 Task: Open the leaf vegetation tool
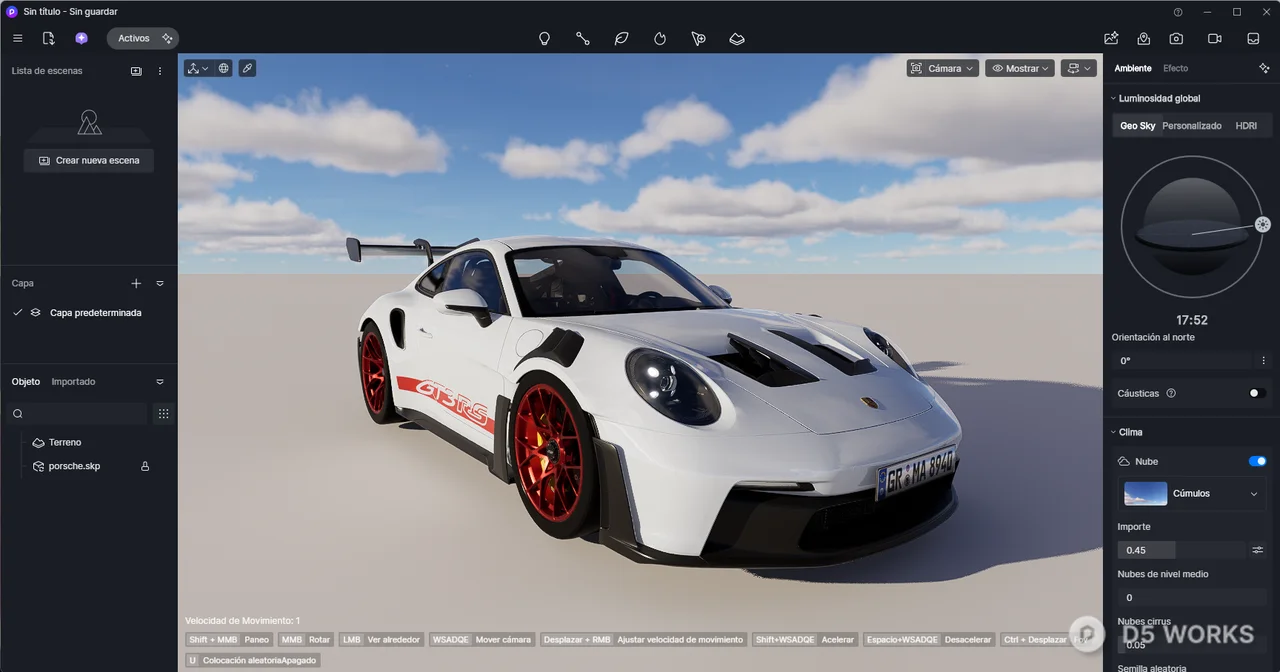[x=621, y=39]
